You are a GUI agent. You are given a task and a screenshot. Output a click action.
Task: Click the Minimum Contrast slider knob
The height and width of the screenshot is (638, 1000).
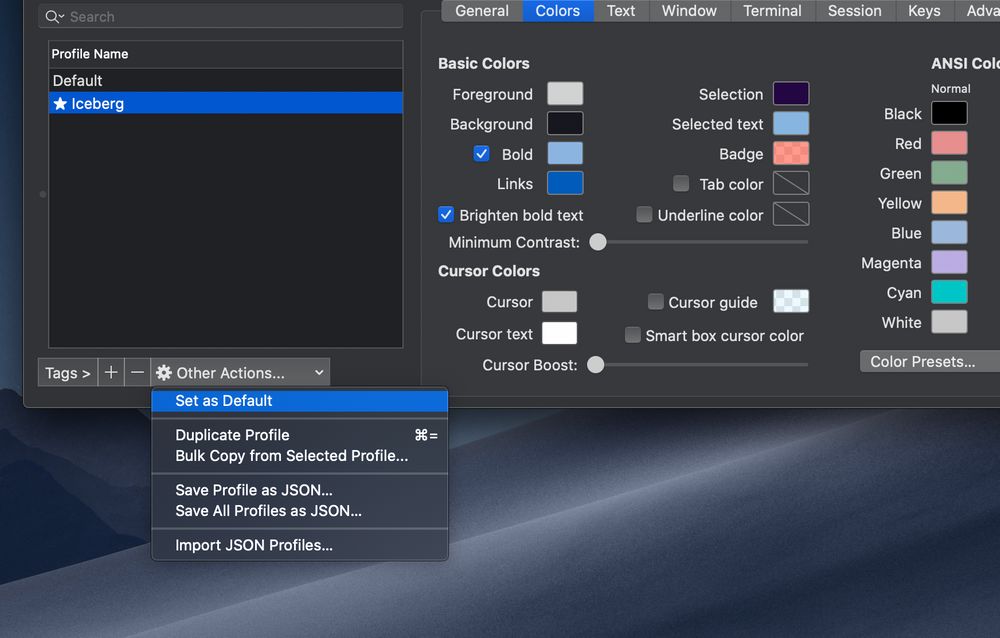point(598,242)
